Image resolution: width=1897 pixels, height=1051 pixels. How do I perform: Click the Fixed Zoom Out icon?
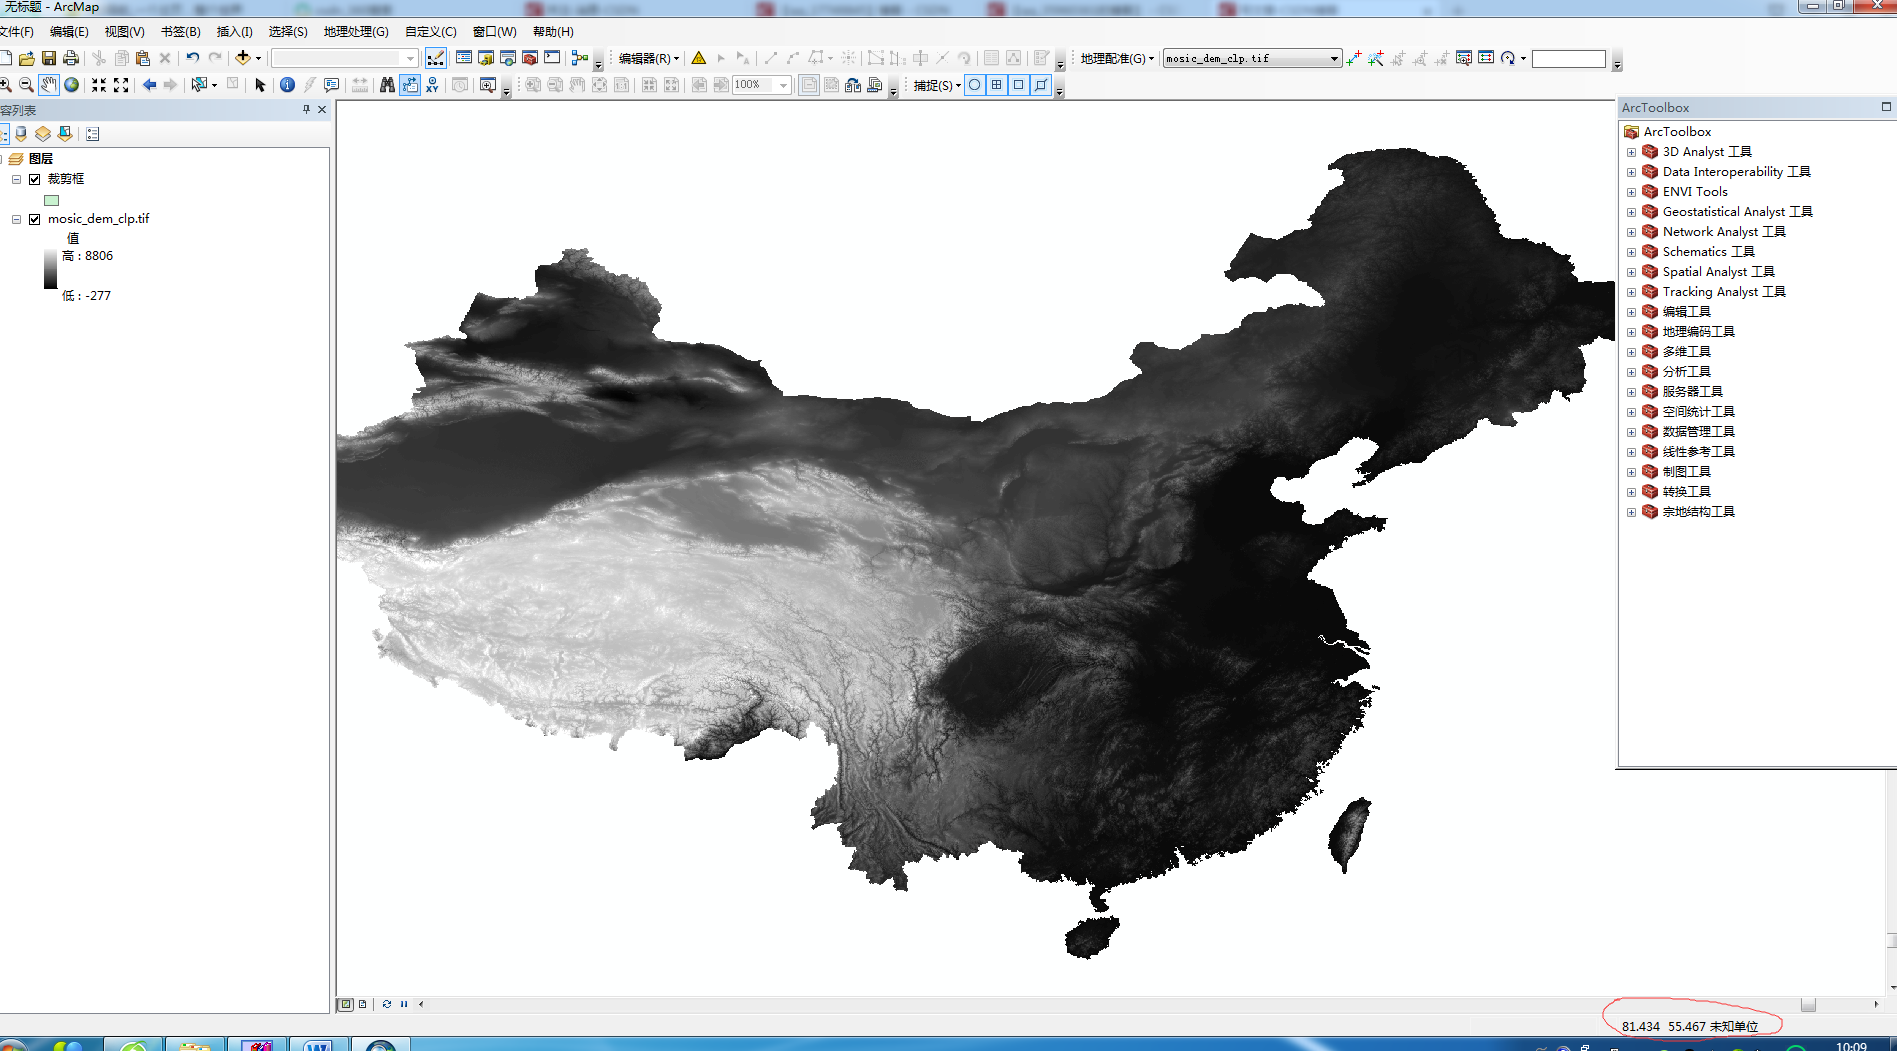coord(121,85)
